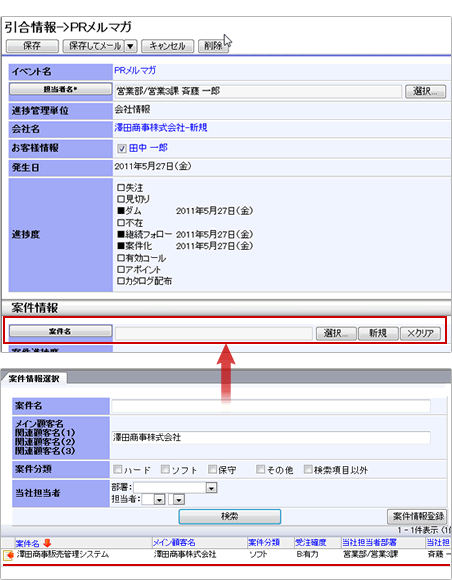Enable the 保守 checkbox
The height and width of the screenshot is (580, 452).
click(212, 469)
